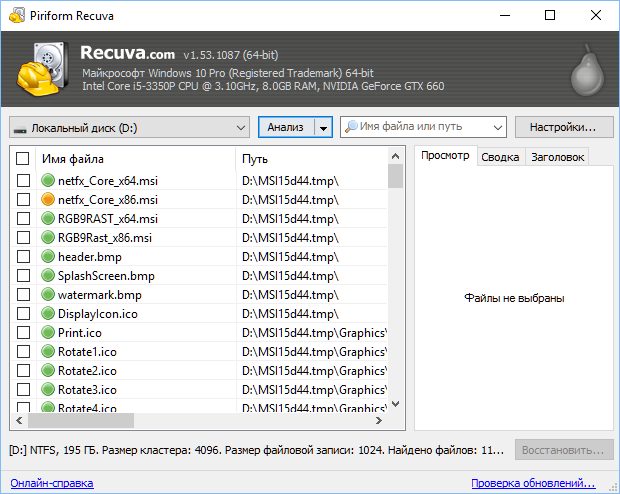The image size is (620, 494).
Task: Sort by the Путь column header
Action: 312,159
